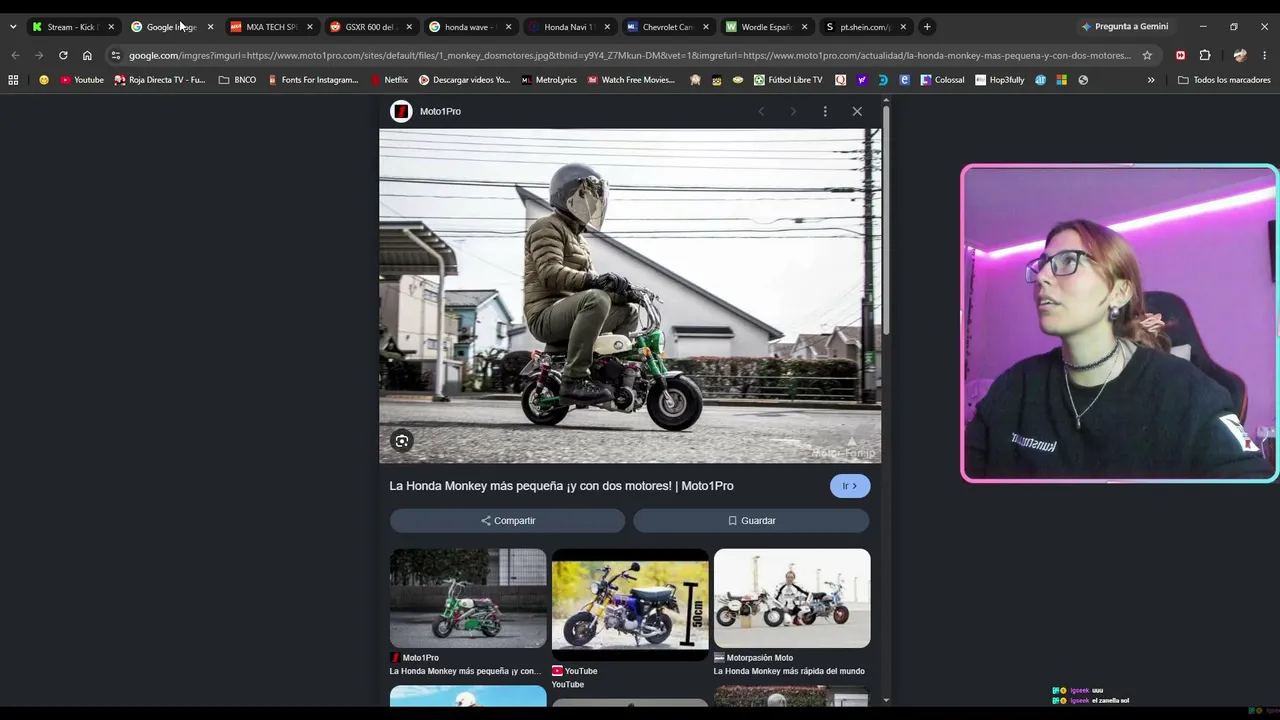Close the Google Images tab

tap(210, 27)
